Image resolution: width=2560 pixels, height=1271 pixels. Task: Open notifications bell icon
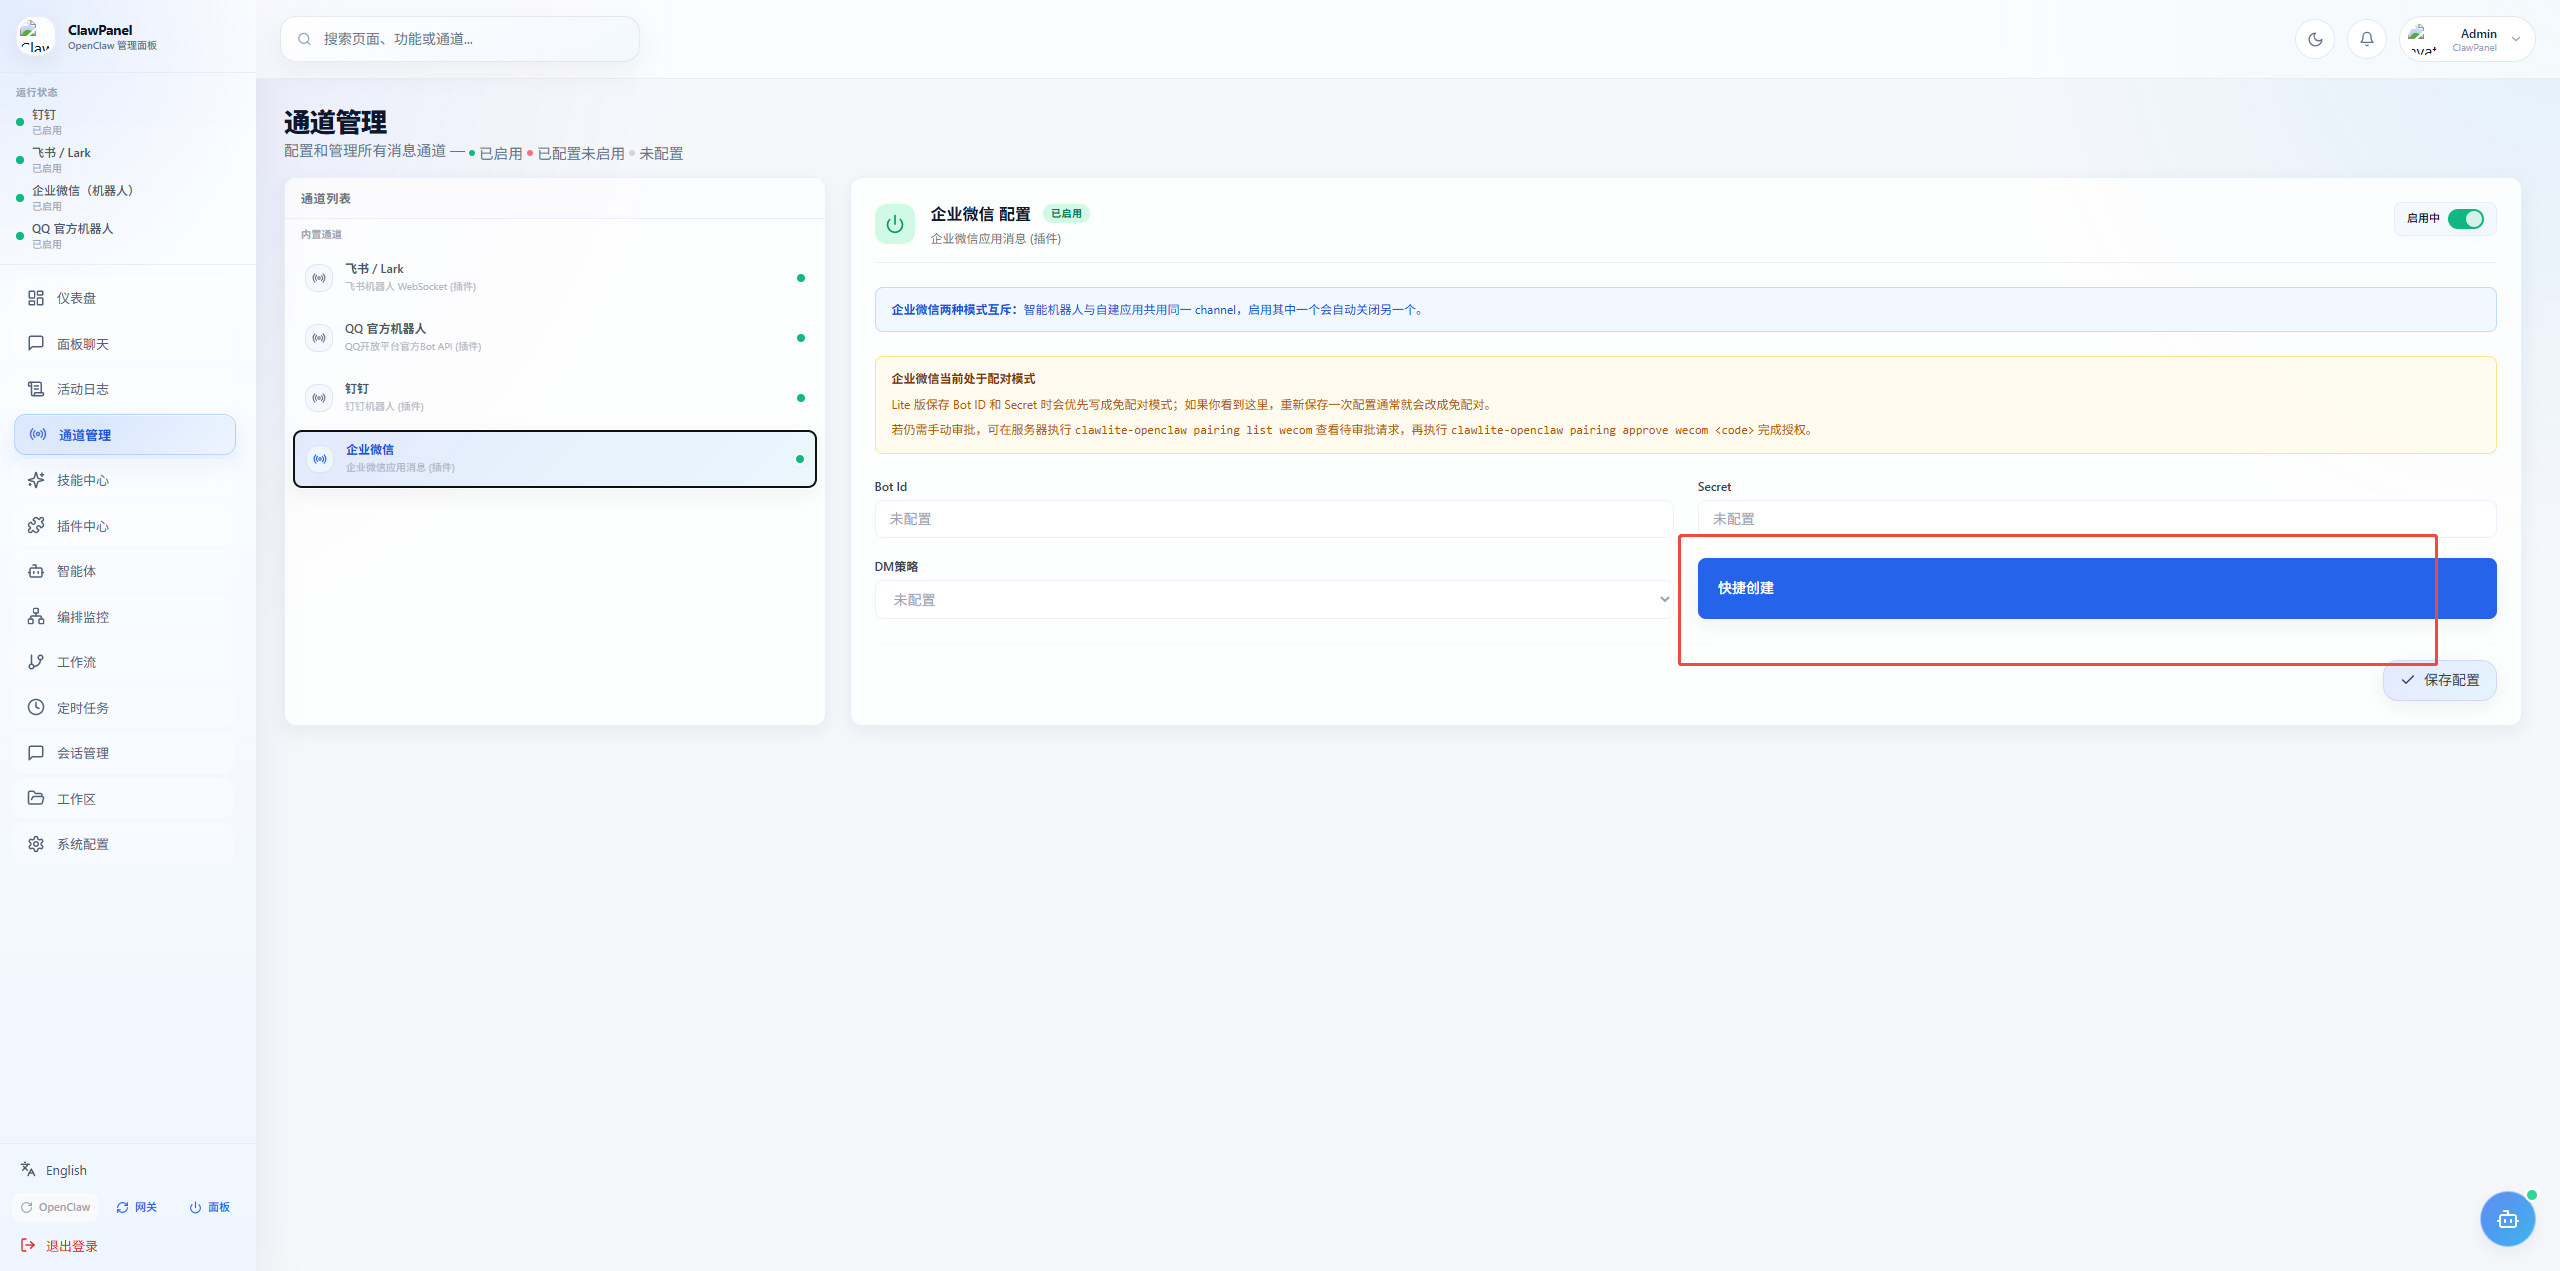coord(2366,39)
